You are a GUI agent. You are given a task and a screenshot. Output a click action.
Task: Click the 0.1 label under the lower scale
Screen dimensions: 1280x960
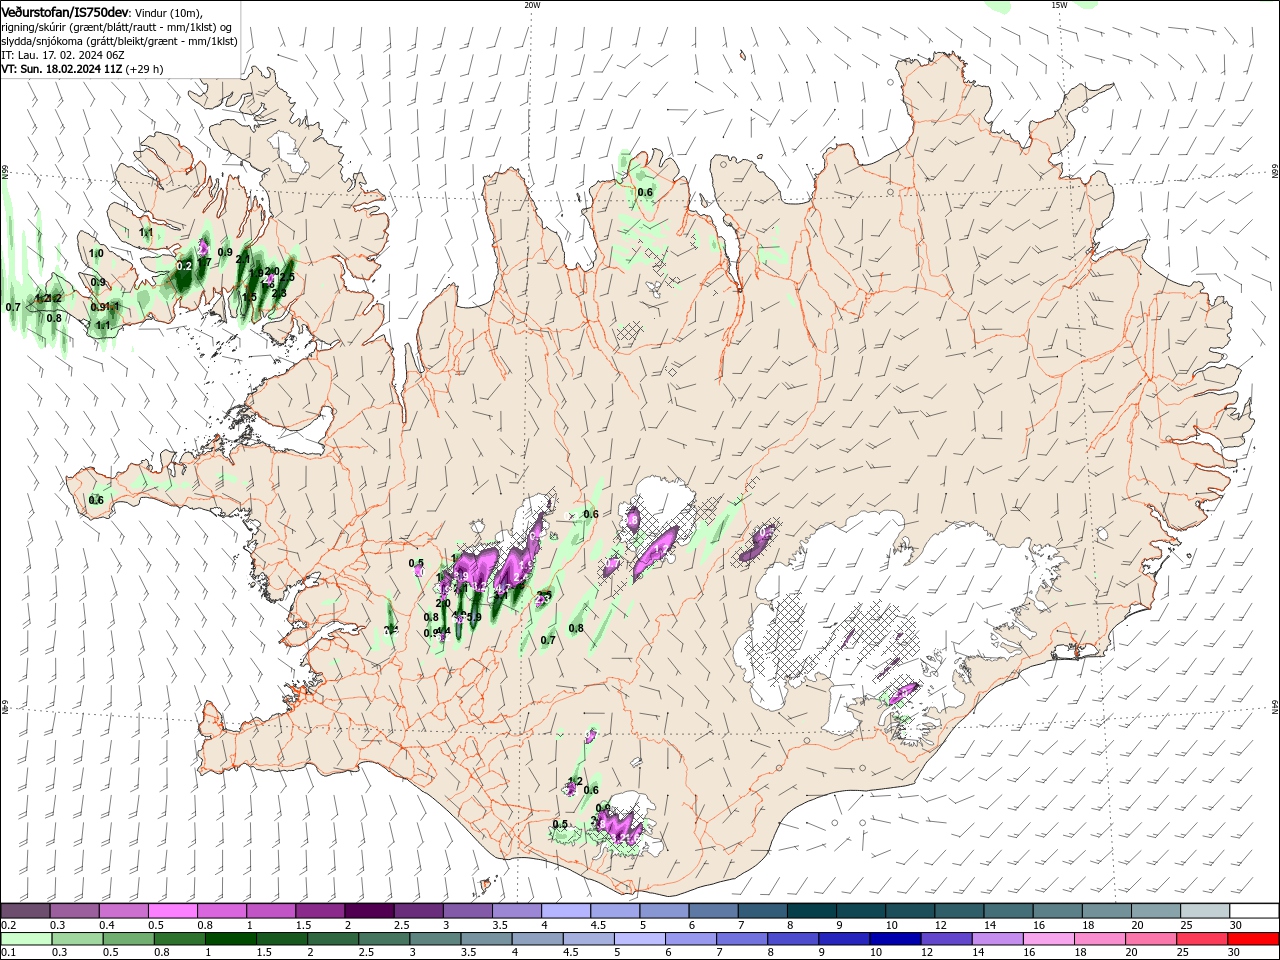tap(9, 953)
